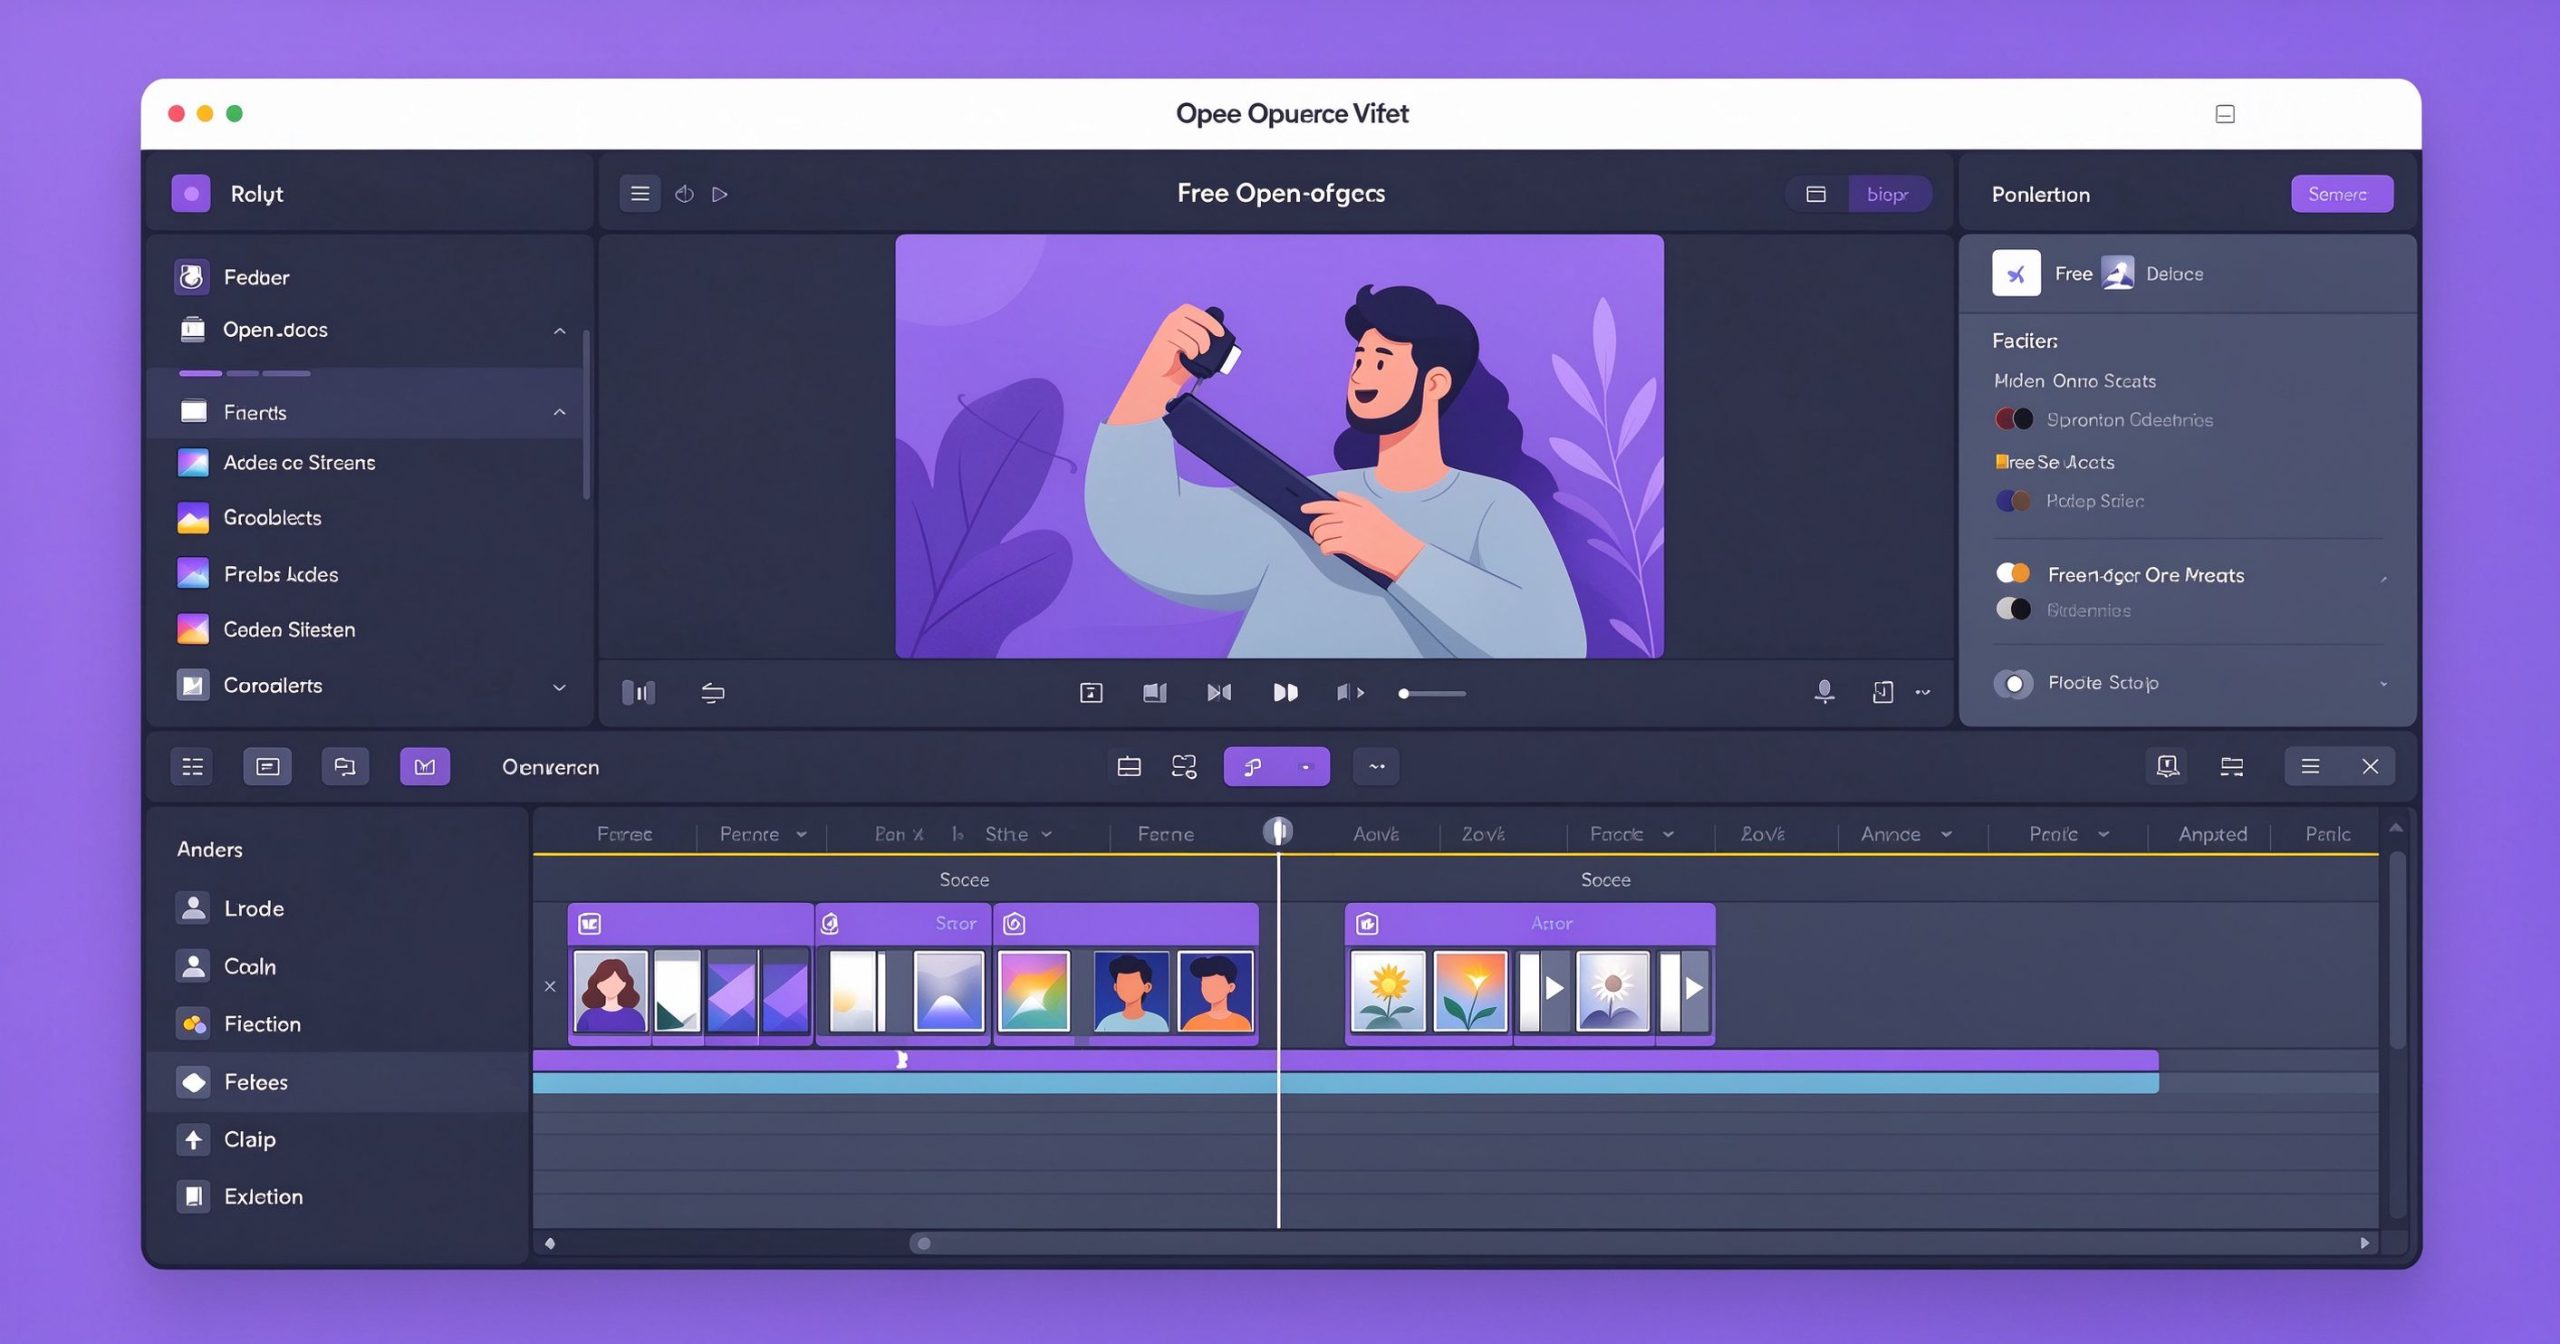The width and height of the screenshot is (2560, 1344).
Task: Adjust the volume slider under the preview
Action: point(1432,693)
